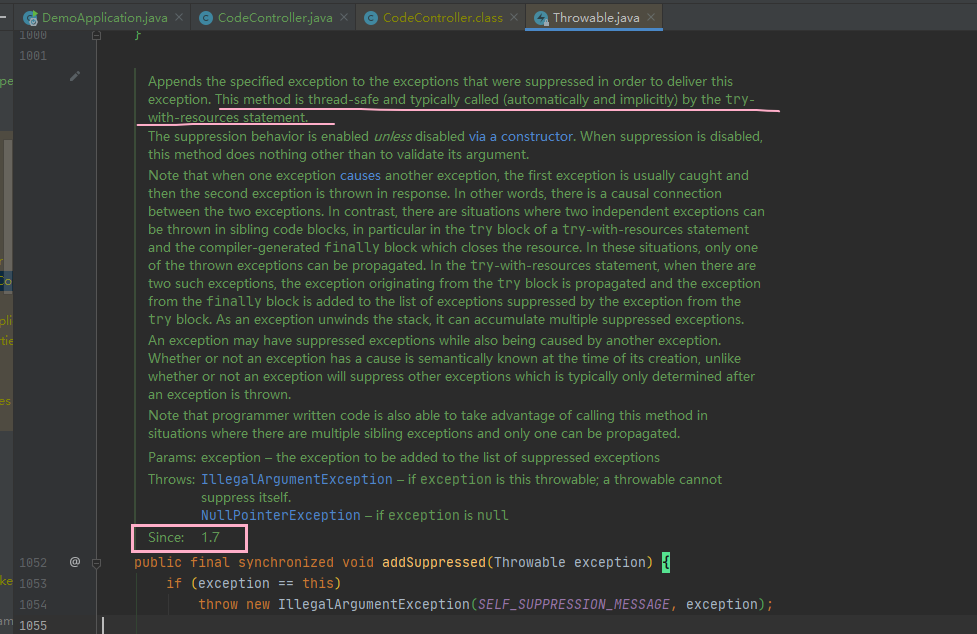Collapse the fold marker at line 1000

(x=97, y=35)
